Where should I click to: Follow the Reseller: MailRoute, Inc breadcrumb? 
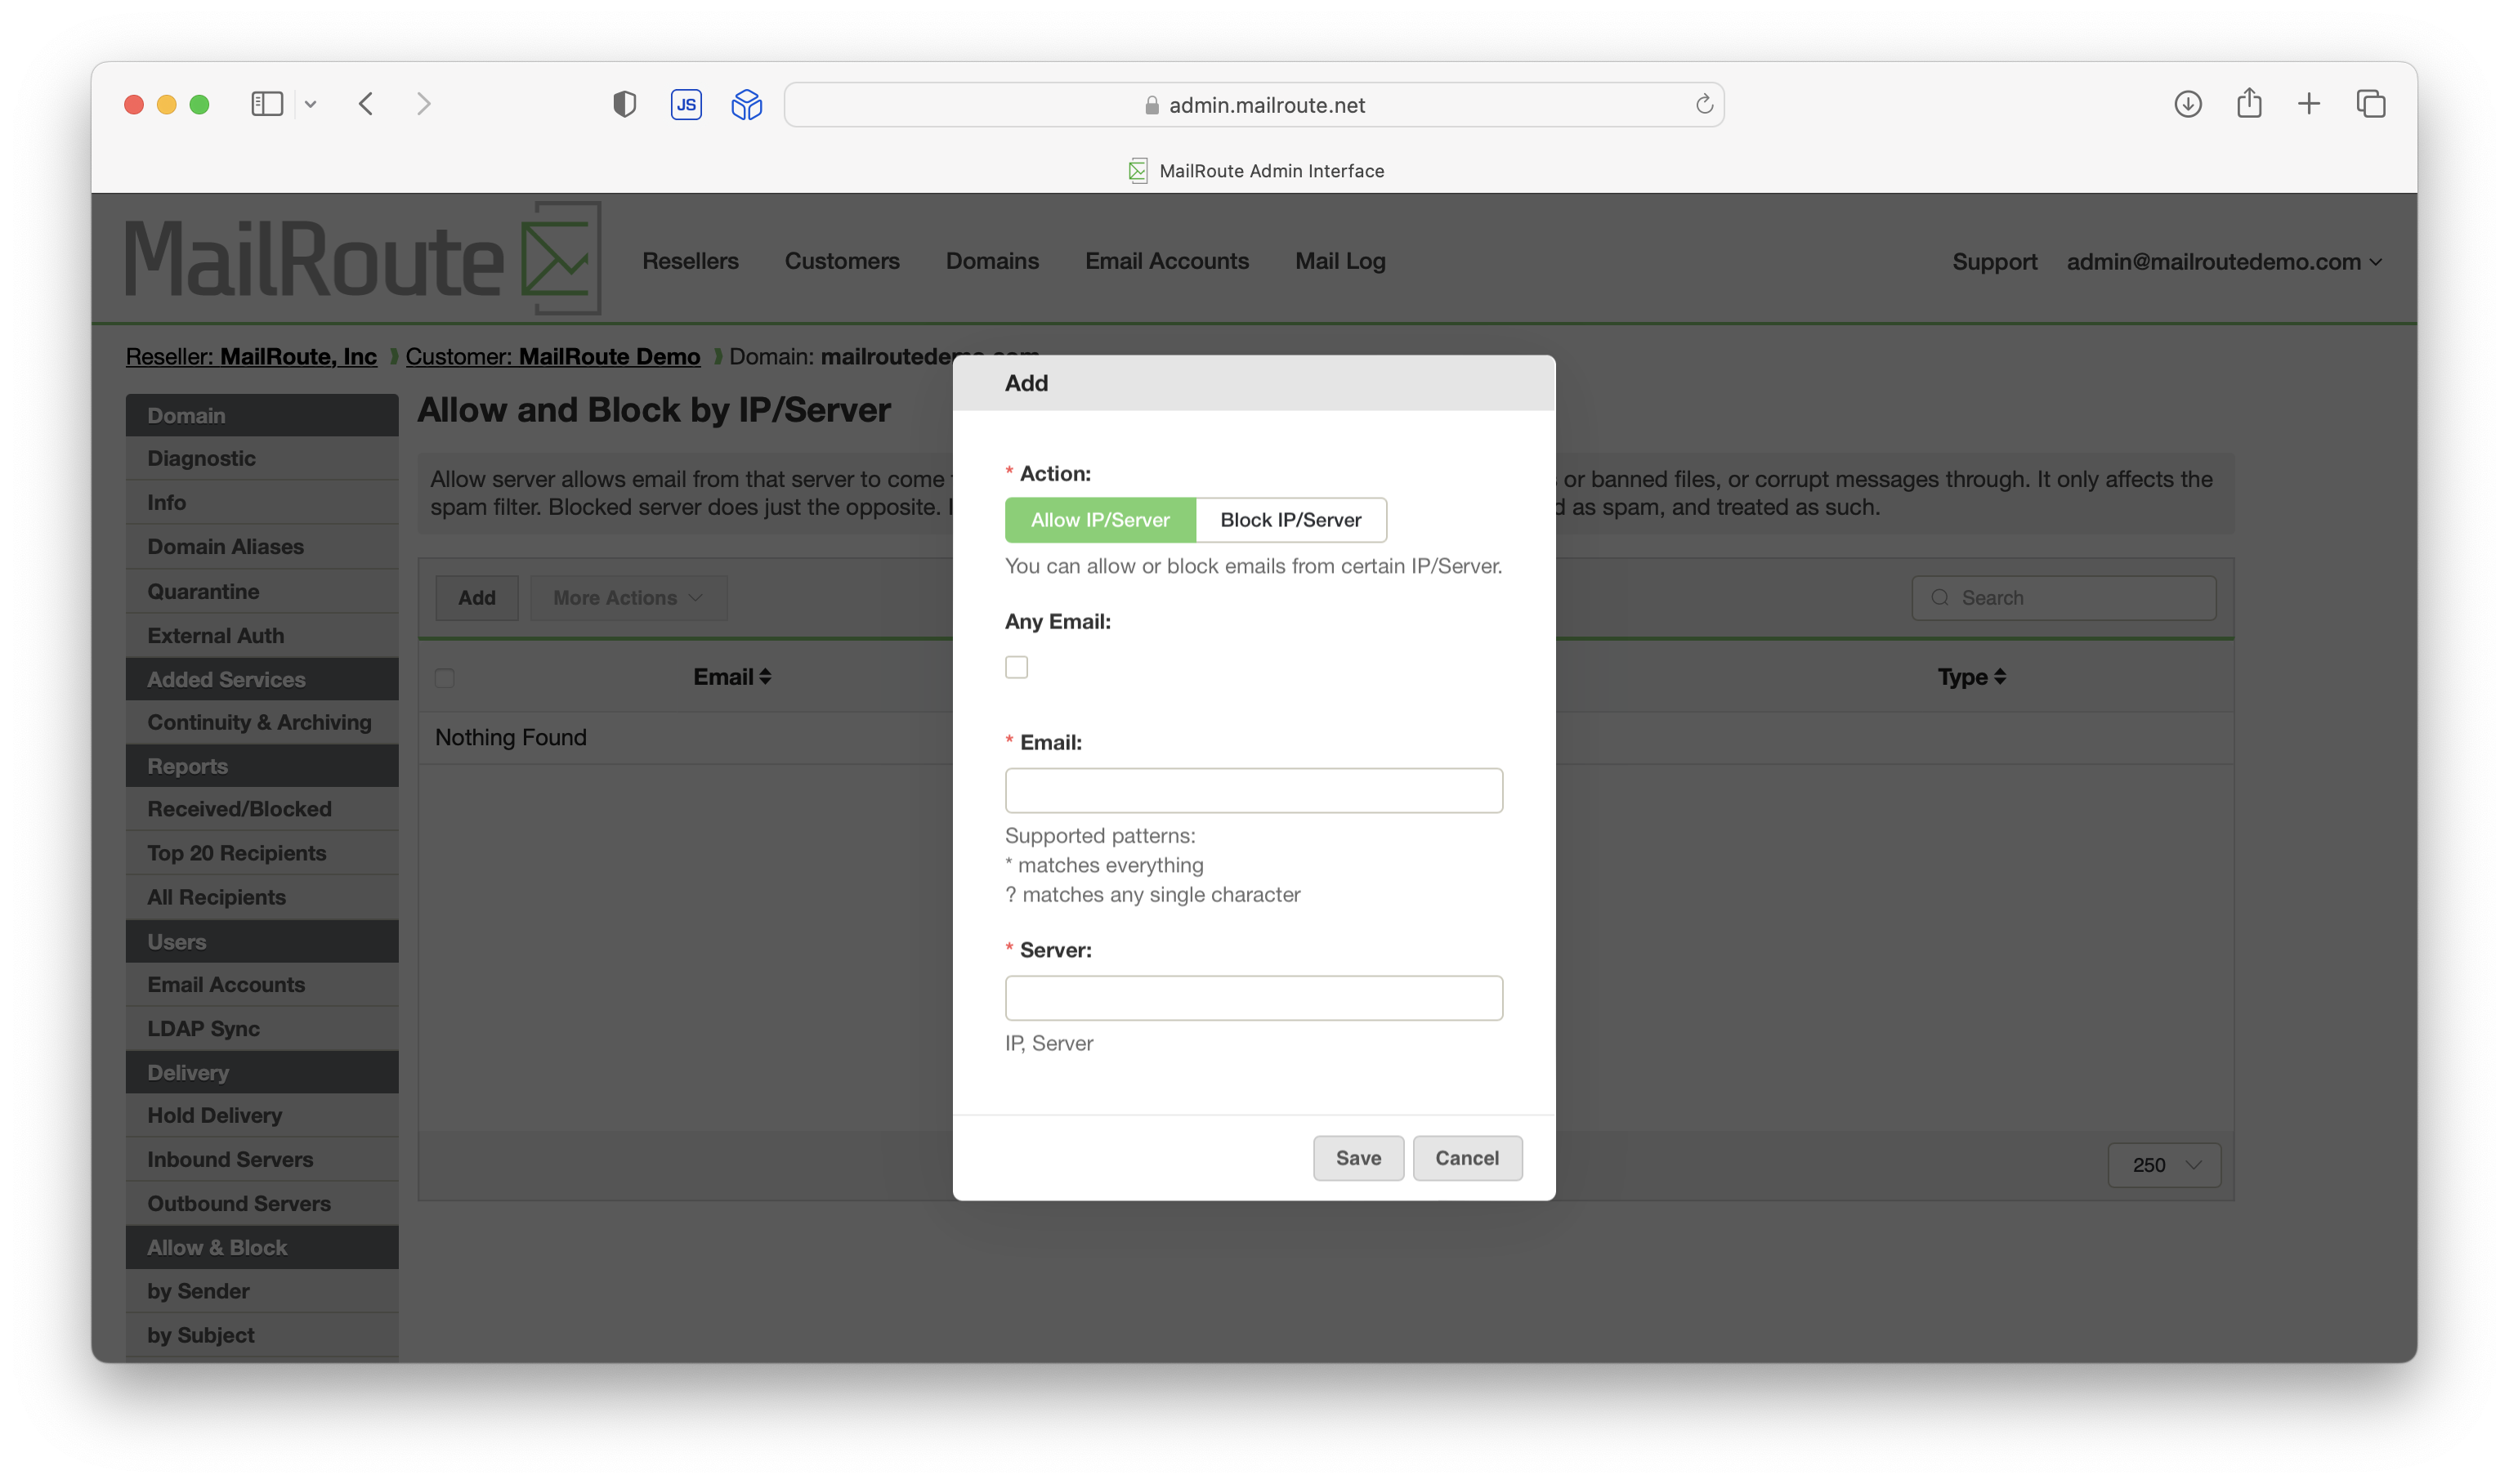(251, 357)
